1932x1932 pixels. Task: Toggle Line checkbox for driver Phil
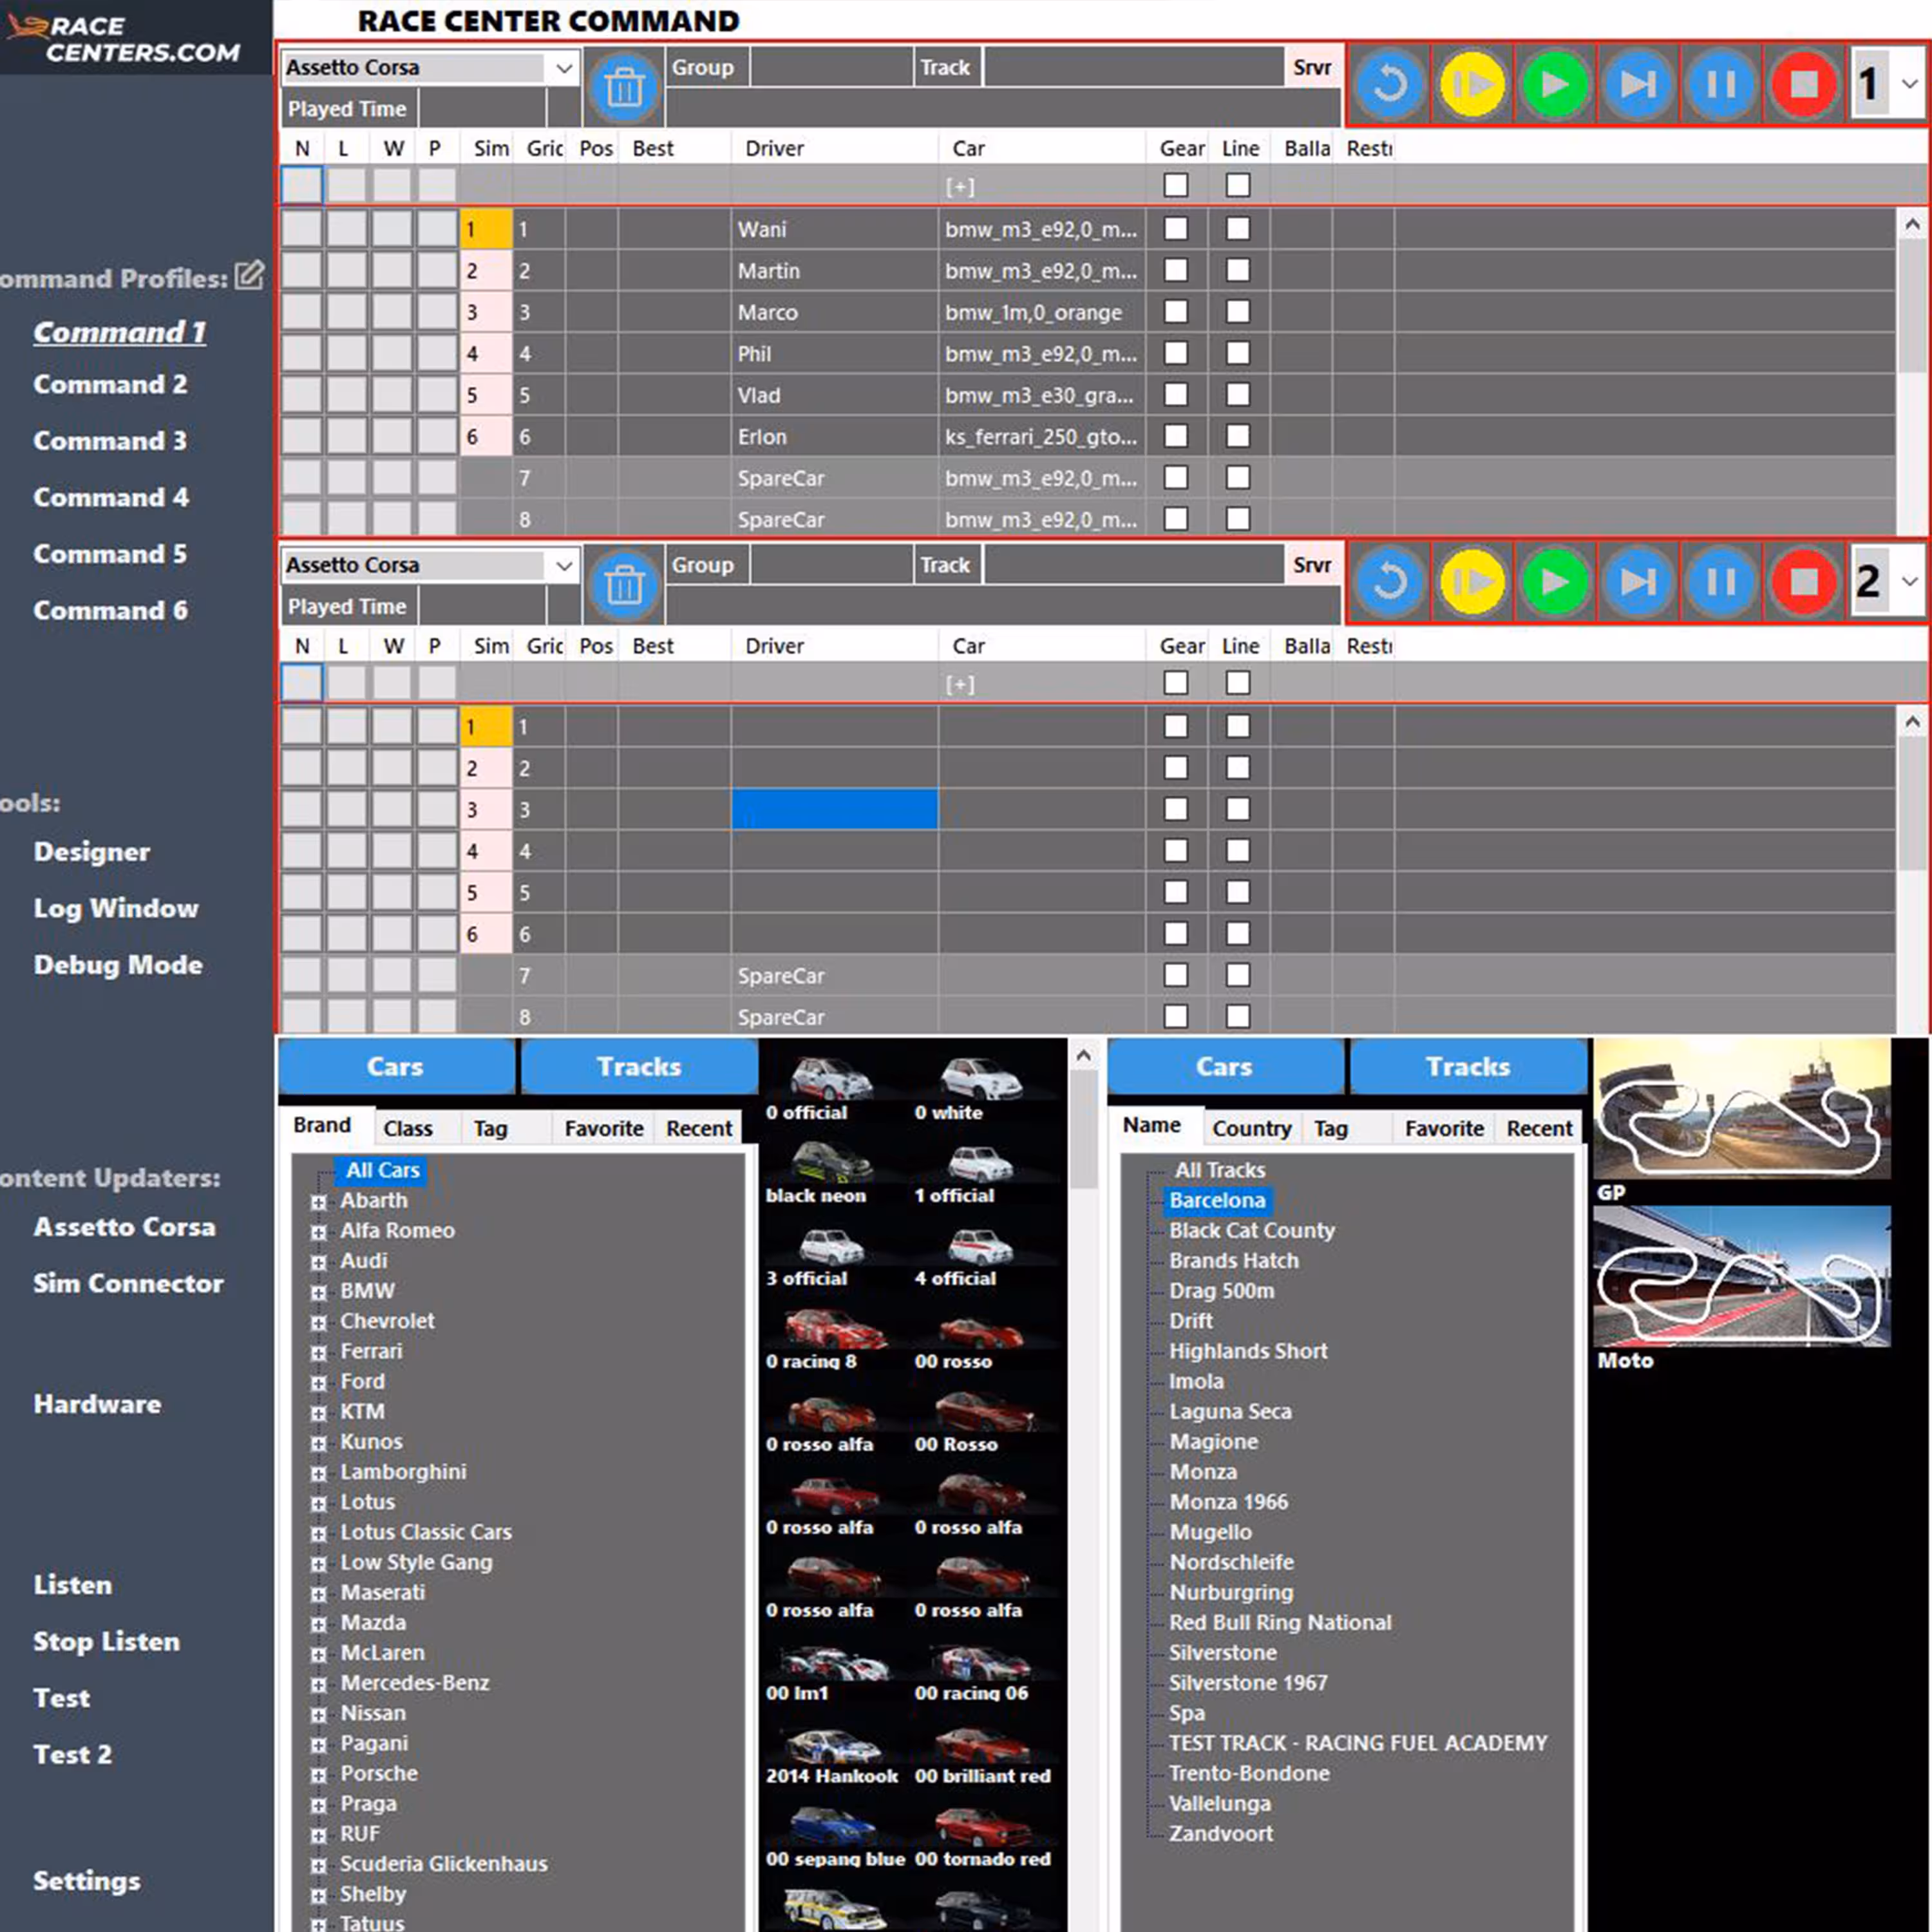tap(1238, 353)
